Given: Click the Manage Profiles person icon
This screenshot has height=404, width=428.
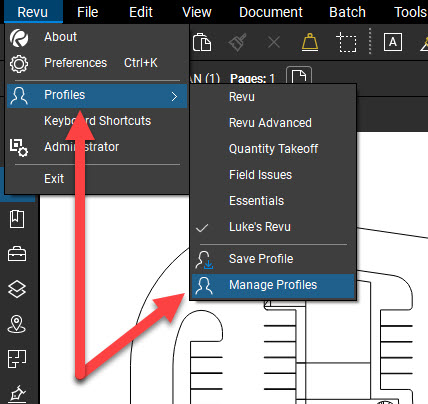Looking at the screenshot, I should [x=204, y=286].
